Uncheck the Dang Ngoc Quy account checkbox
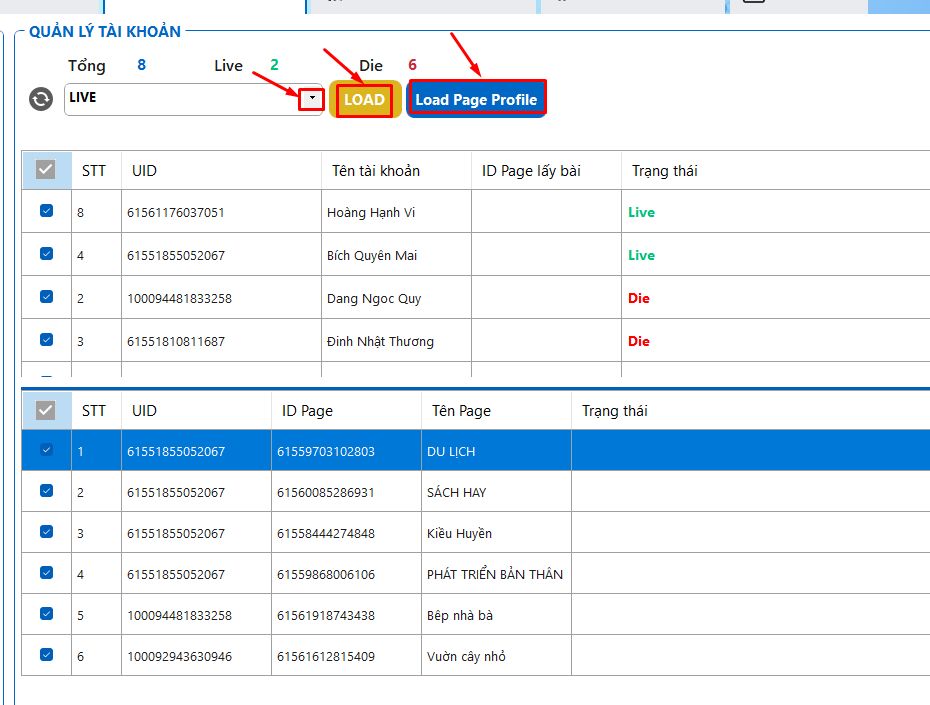Image resolution: width=930 pixels, height=705 pixels. tap(46, 296)
